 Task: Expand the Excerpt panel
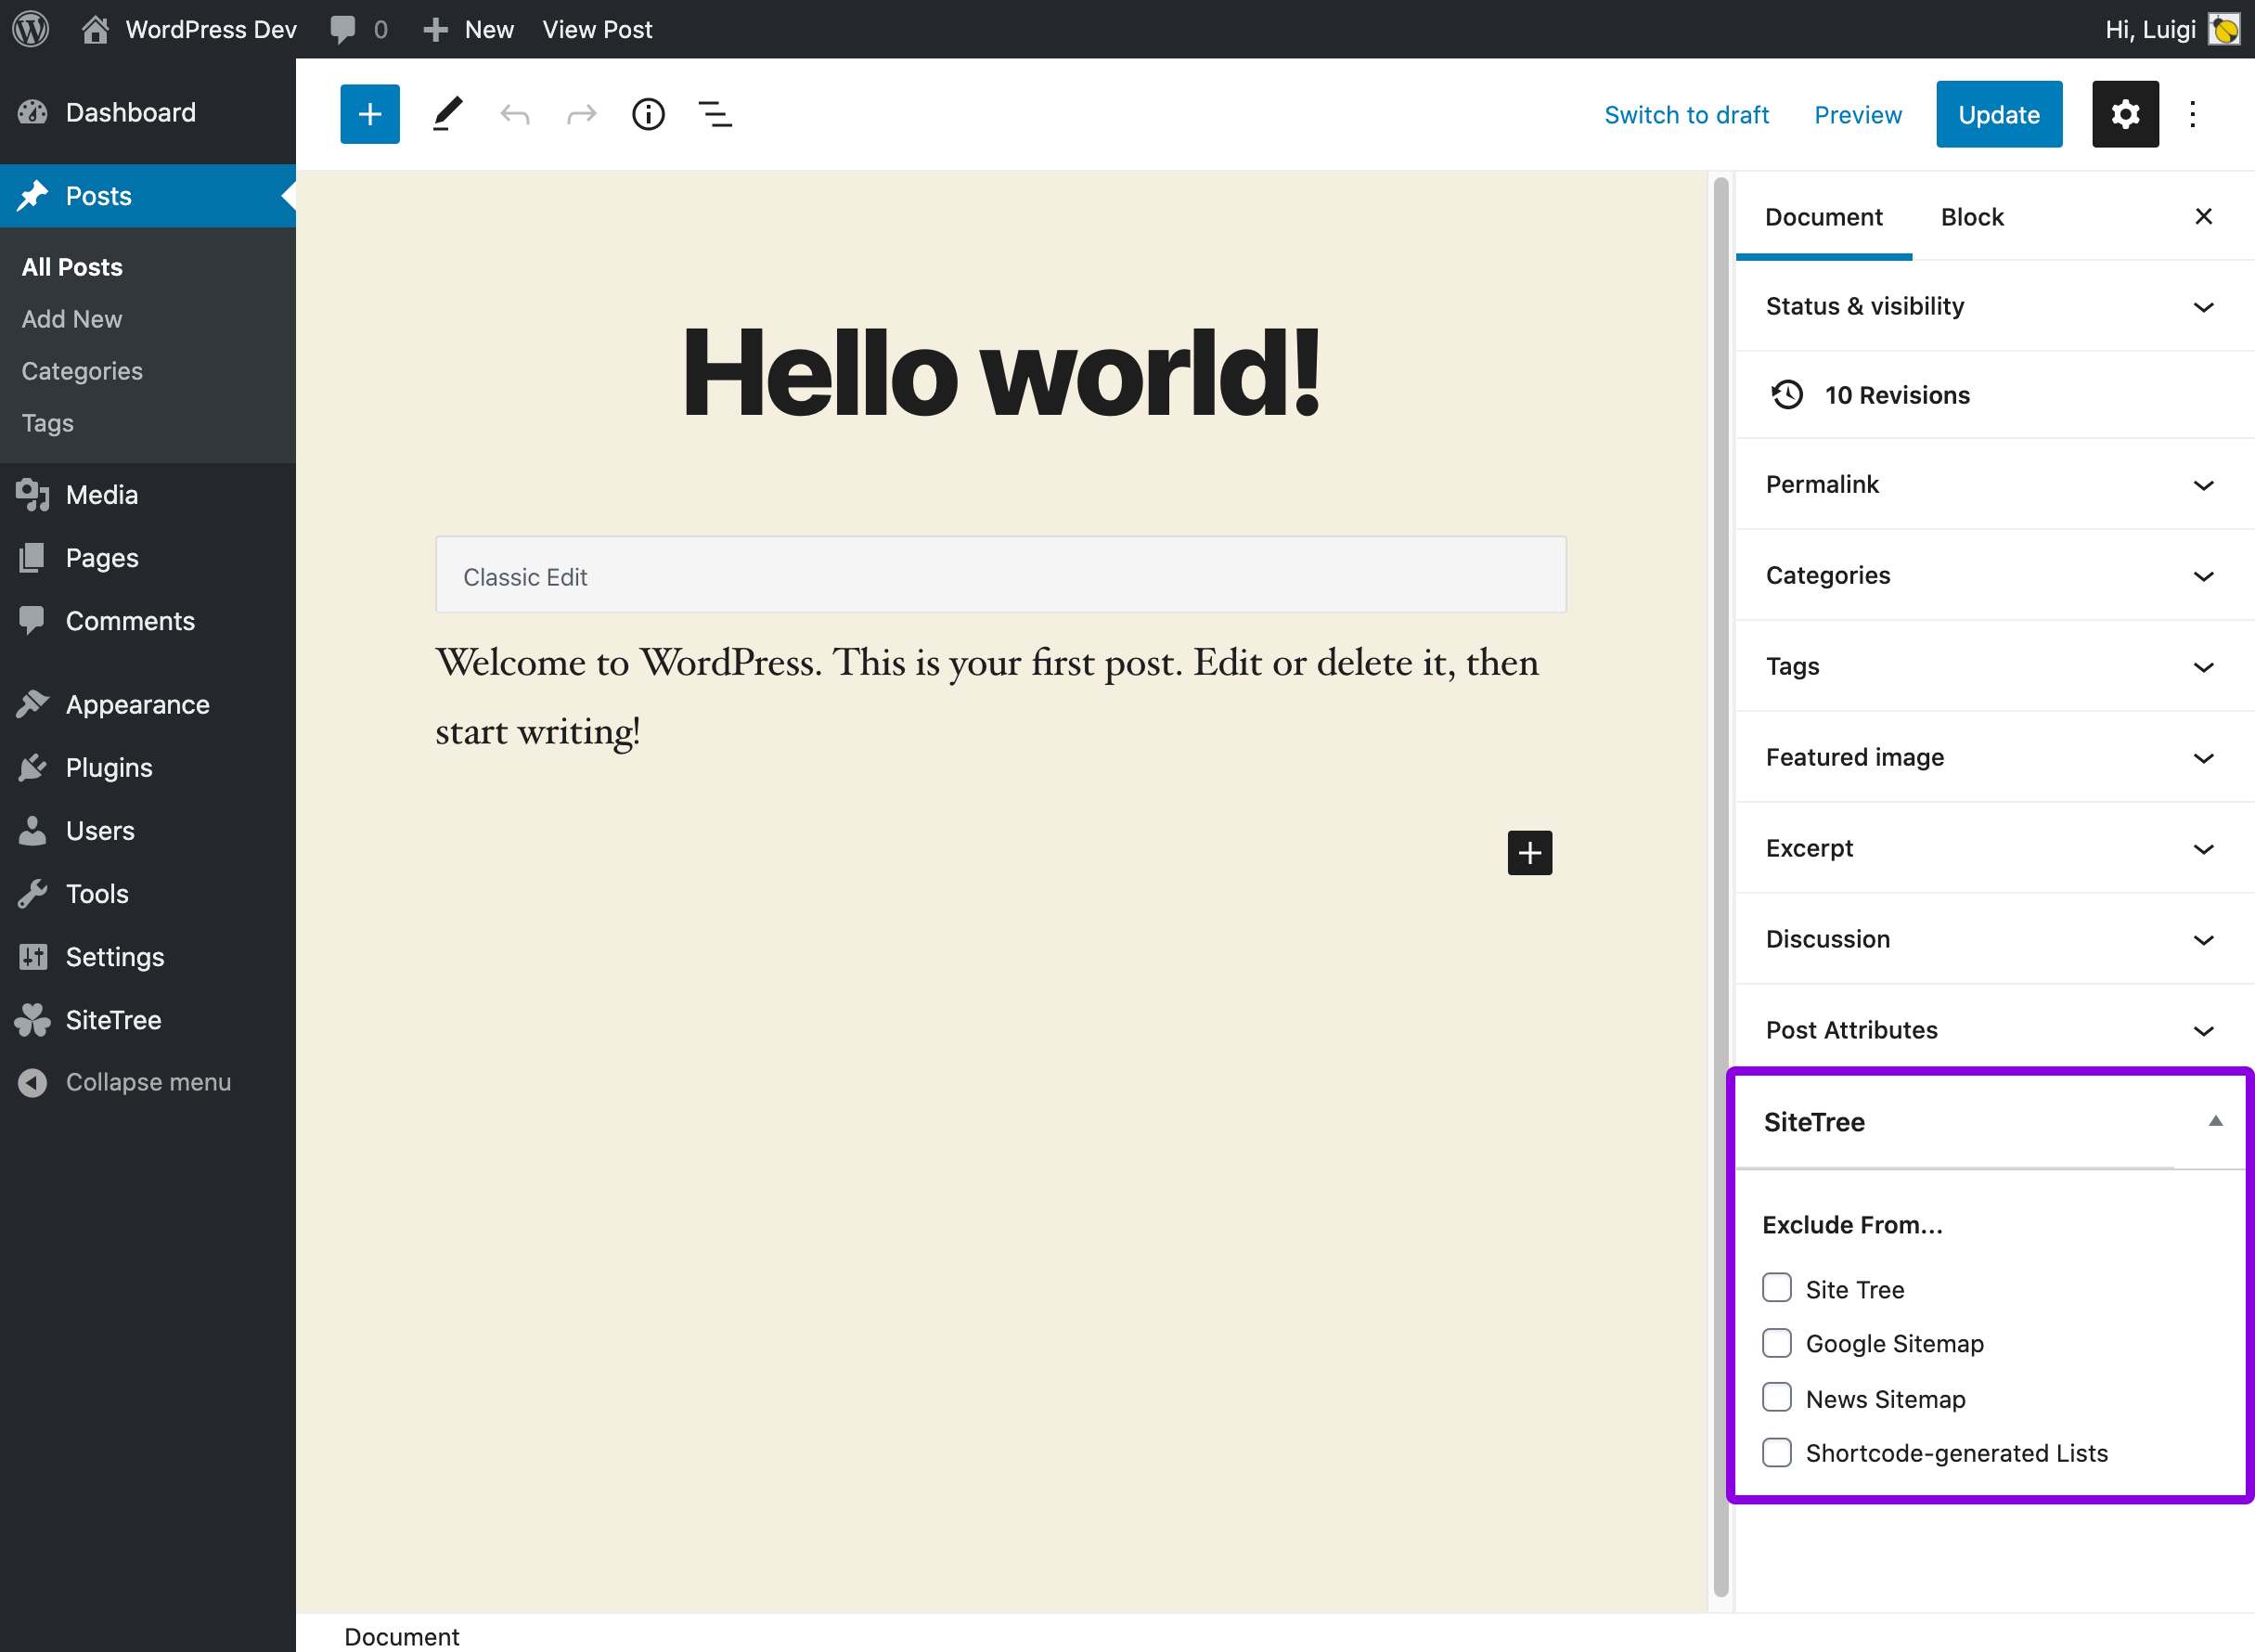point(1994,849)
